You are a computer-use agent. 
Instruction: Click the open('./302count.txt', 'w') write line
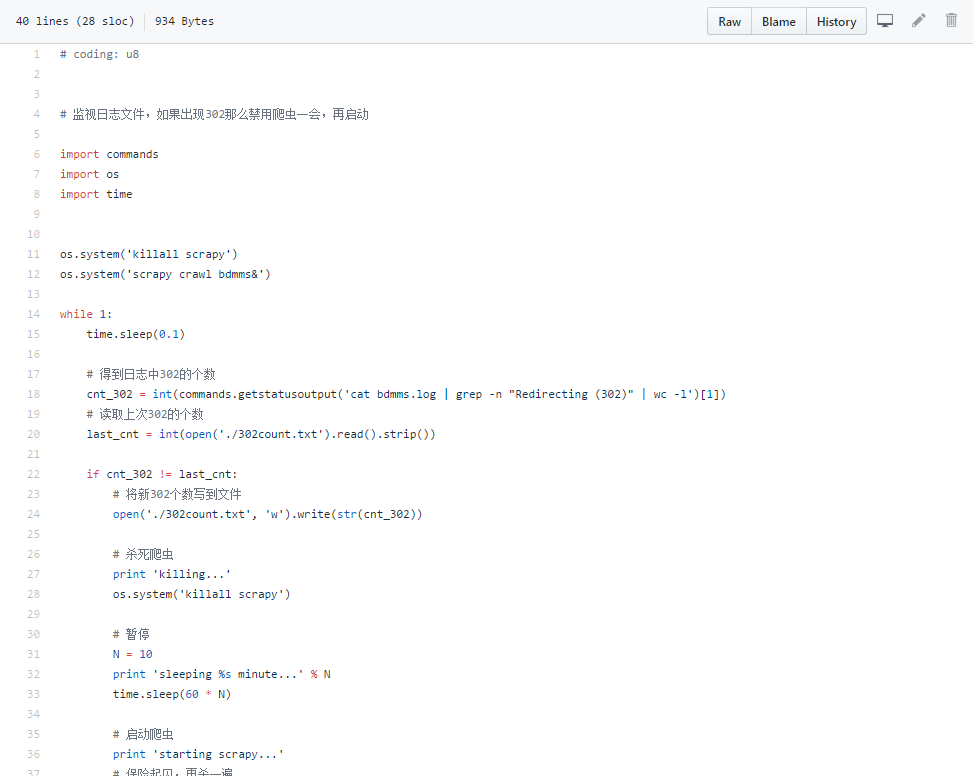267,514
